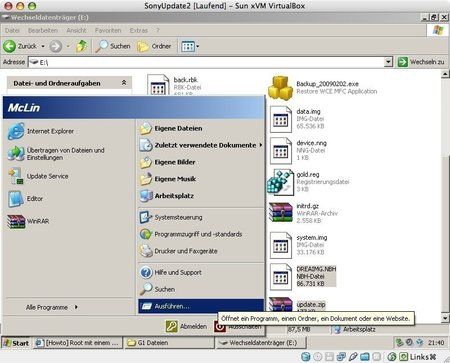450x363 pixels.
Task: Launch Übertragen von Dateien und Einstellungen
Action: click(x=56, y=154)
